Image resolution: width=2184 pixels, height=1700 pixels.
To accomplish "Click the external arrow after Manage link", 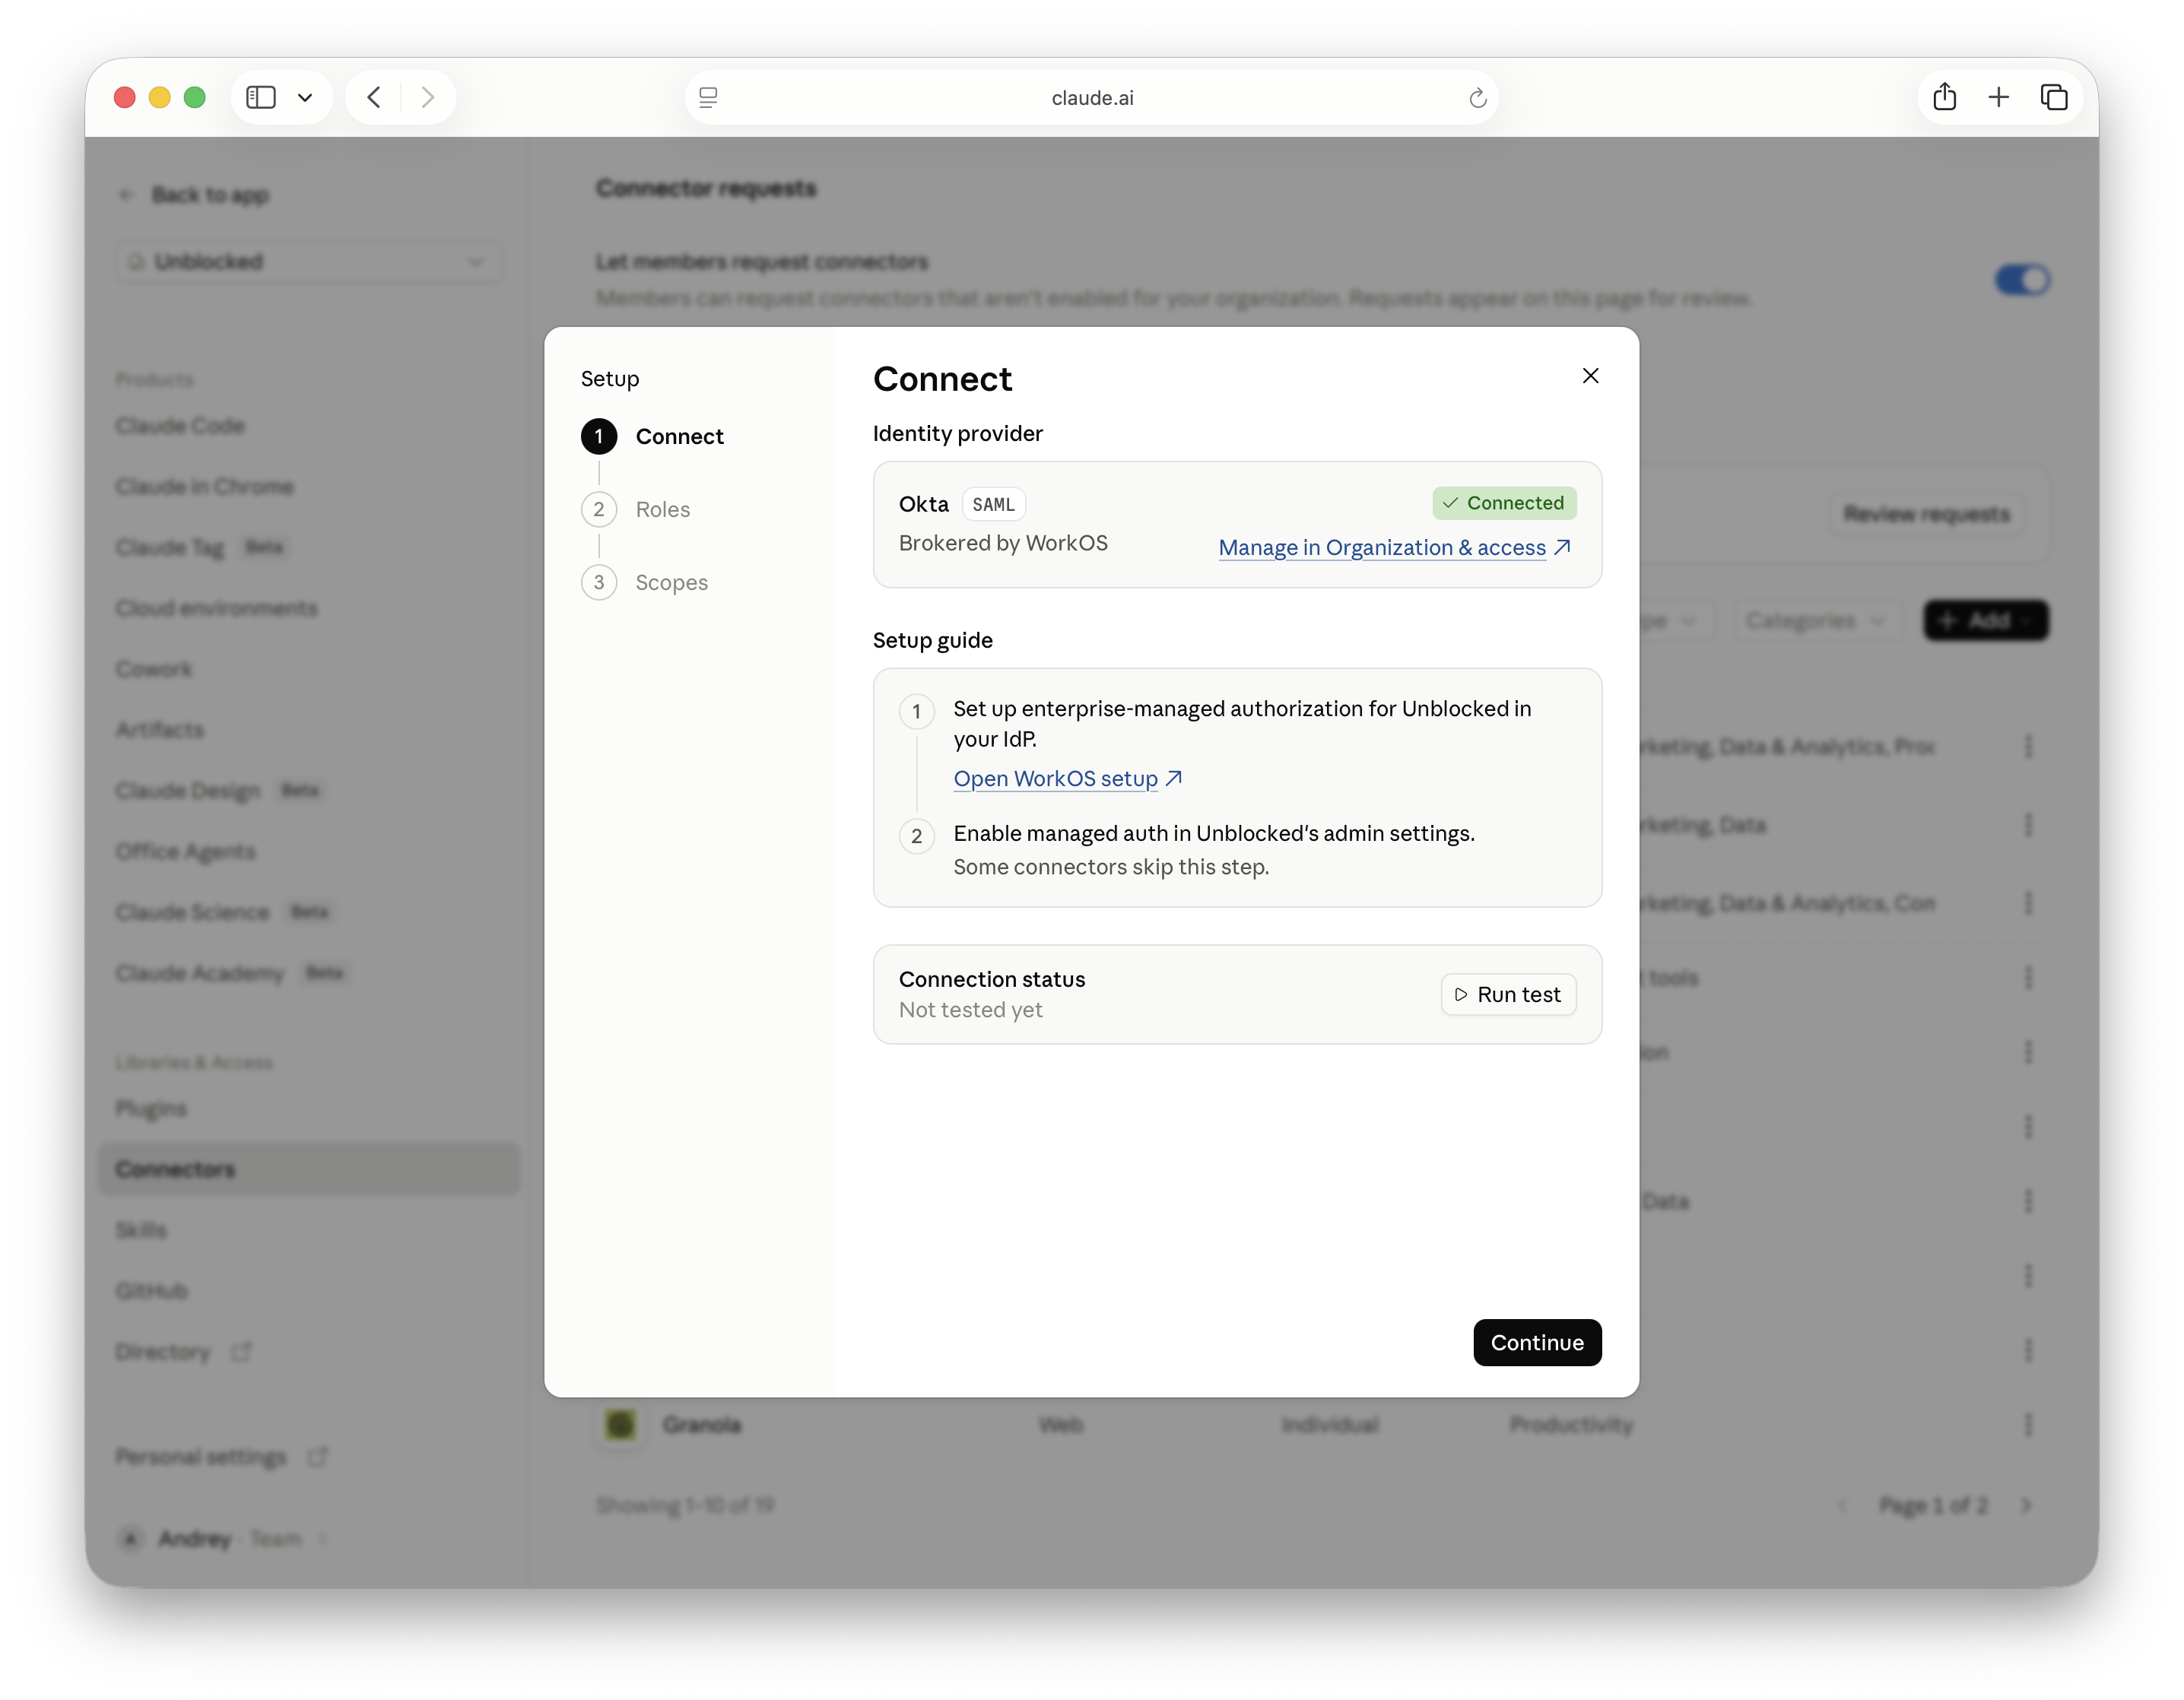I will click(1562, 547).
